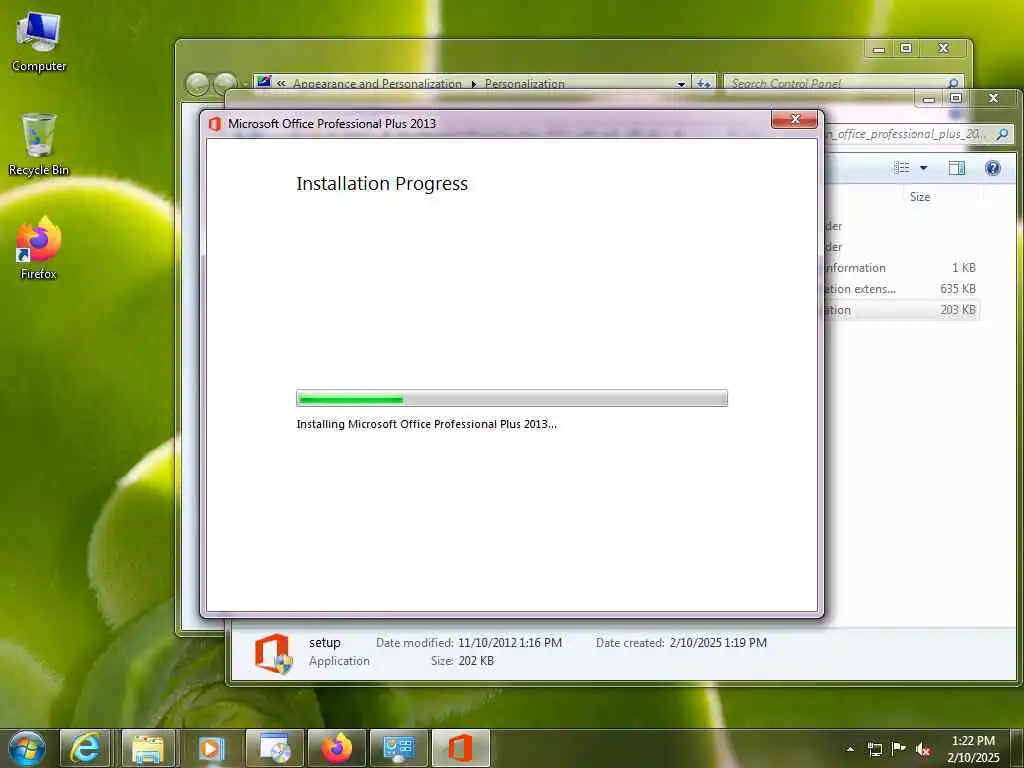Screen dimensions: 1024x768
Task: Click the installation progress bar
Action: tap(511, 398)
